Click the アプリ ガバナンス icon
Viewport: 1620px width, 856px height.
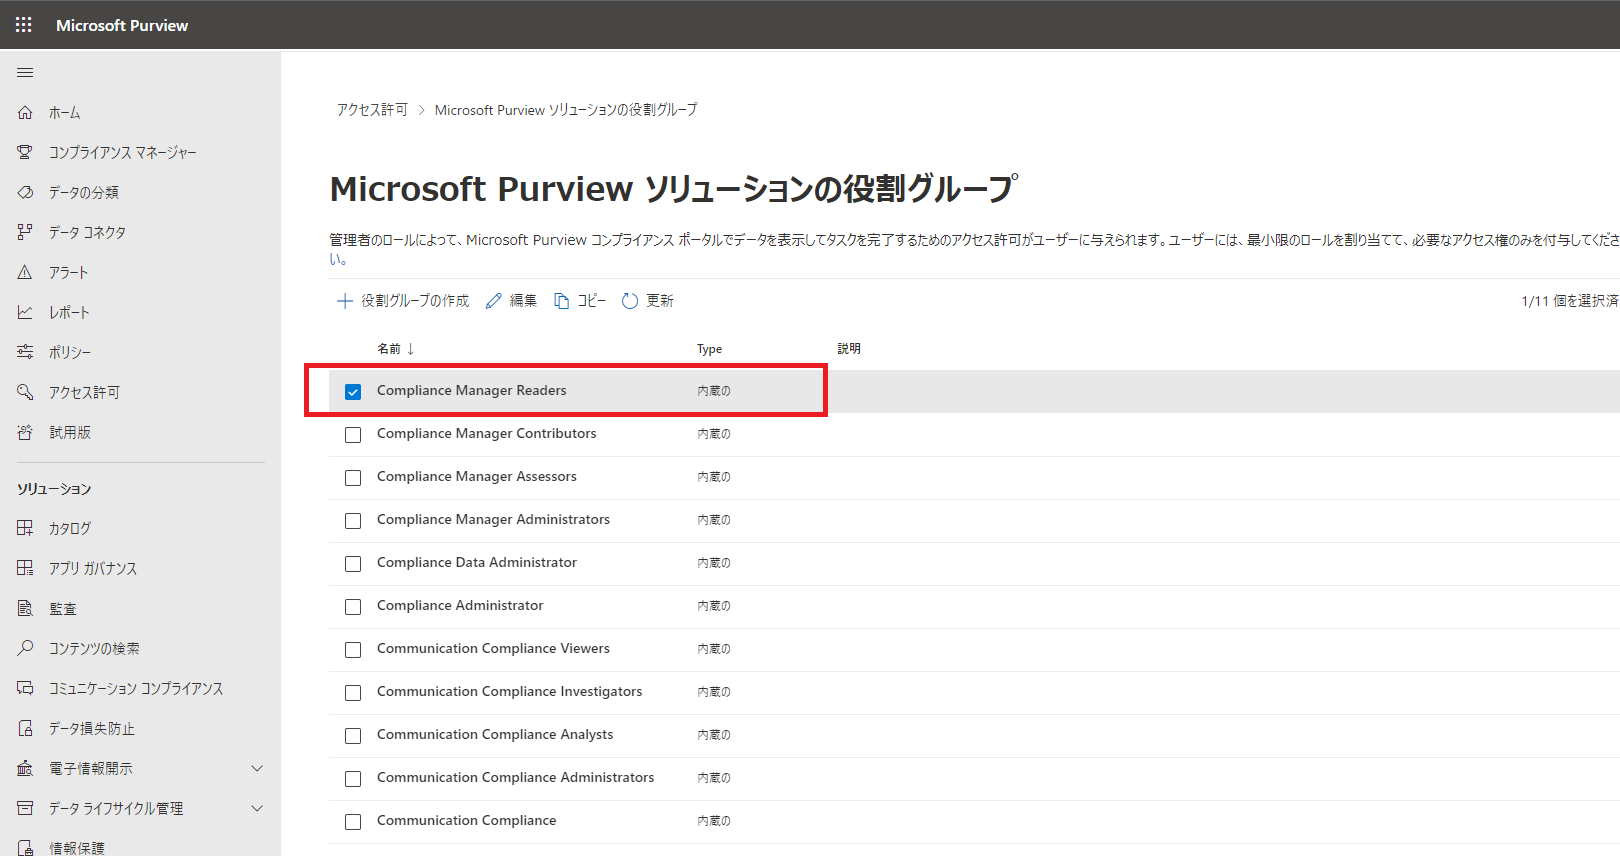[x=25, y=568]
